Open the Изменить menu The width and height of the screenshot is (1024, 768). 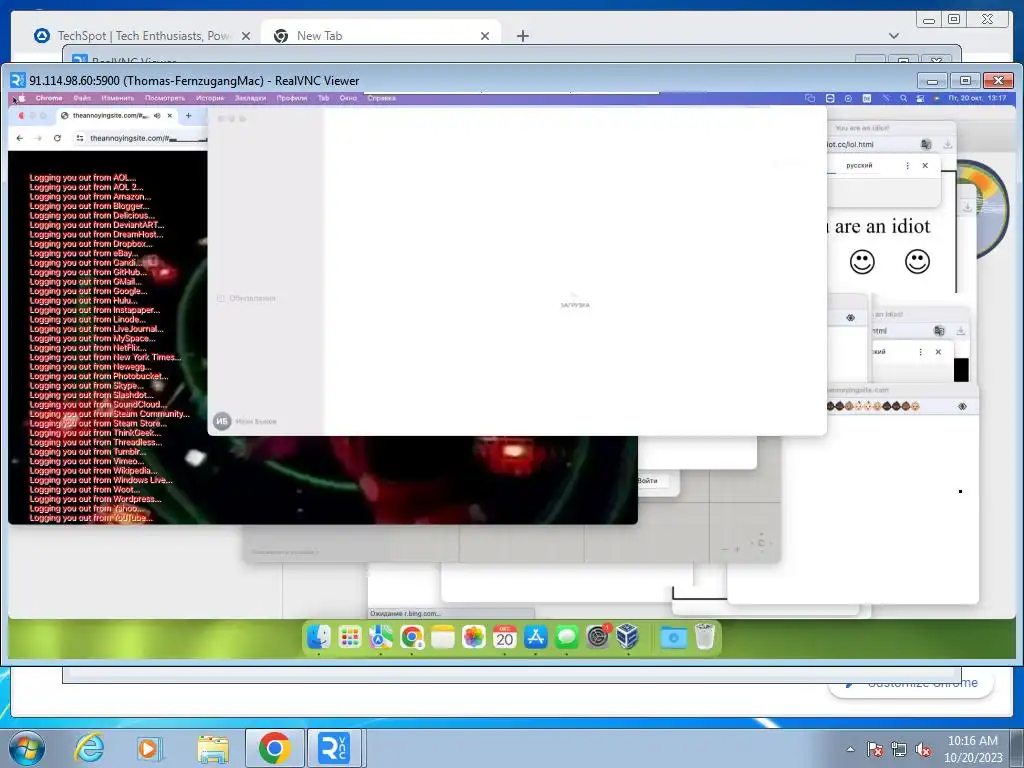[x=118, y=98]
